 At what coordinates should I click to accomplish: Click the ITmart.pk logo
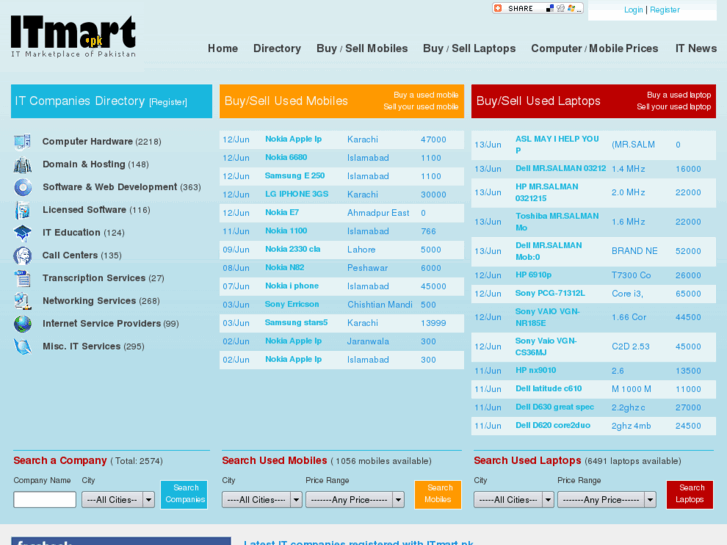coord(73,36)
